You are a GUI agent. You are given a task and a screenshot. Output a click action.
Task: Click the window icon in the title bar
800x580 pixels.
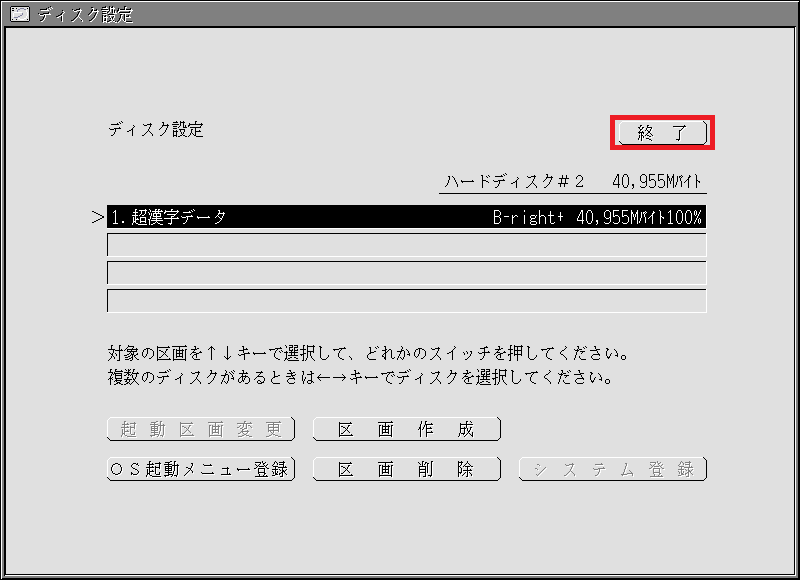click(x=18, y=14)
